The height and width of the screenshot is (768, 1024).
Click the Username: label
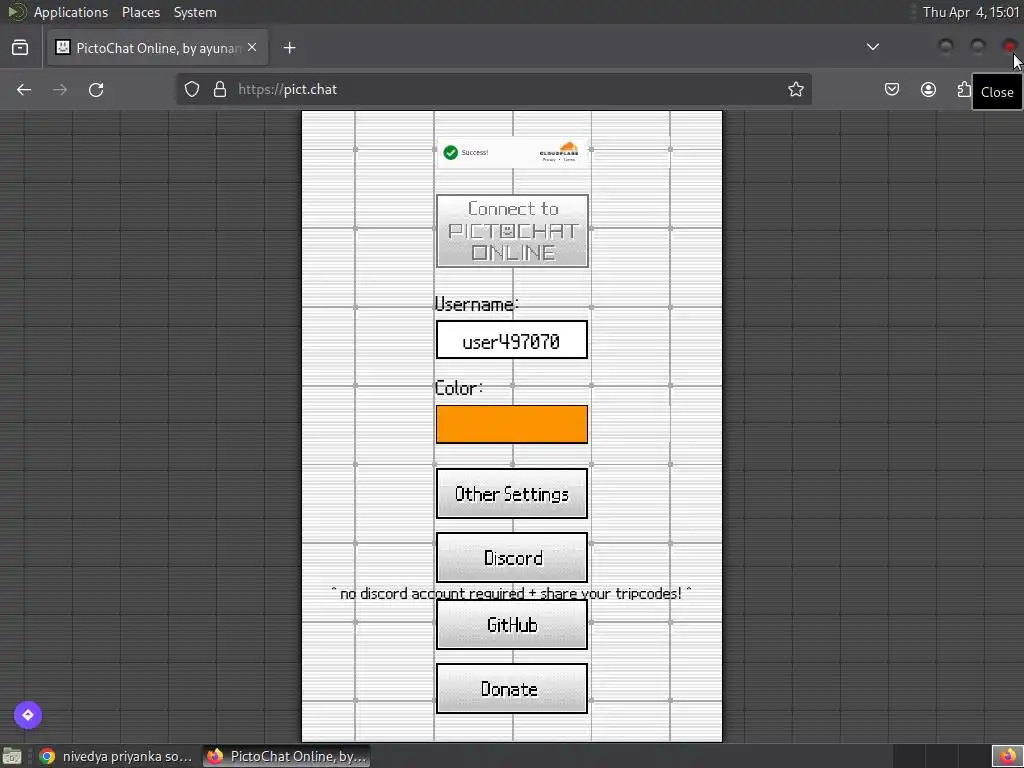pos(477,304)
